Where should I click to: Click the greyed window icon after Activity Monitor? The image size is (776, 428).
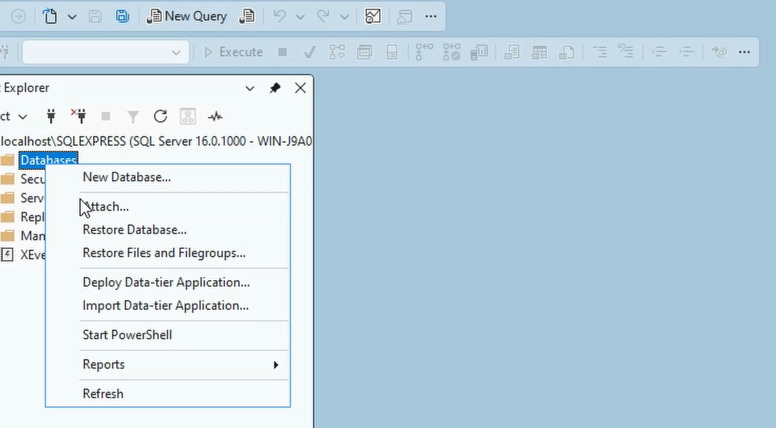click(404, 16)
